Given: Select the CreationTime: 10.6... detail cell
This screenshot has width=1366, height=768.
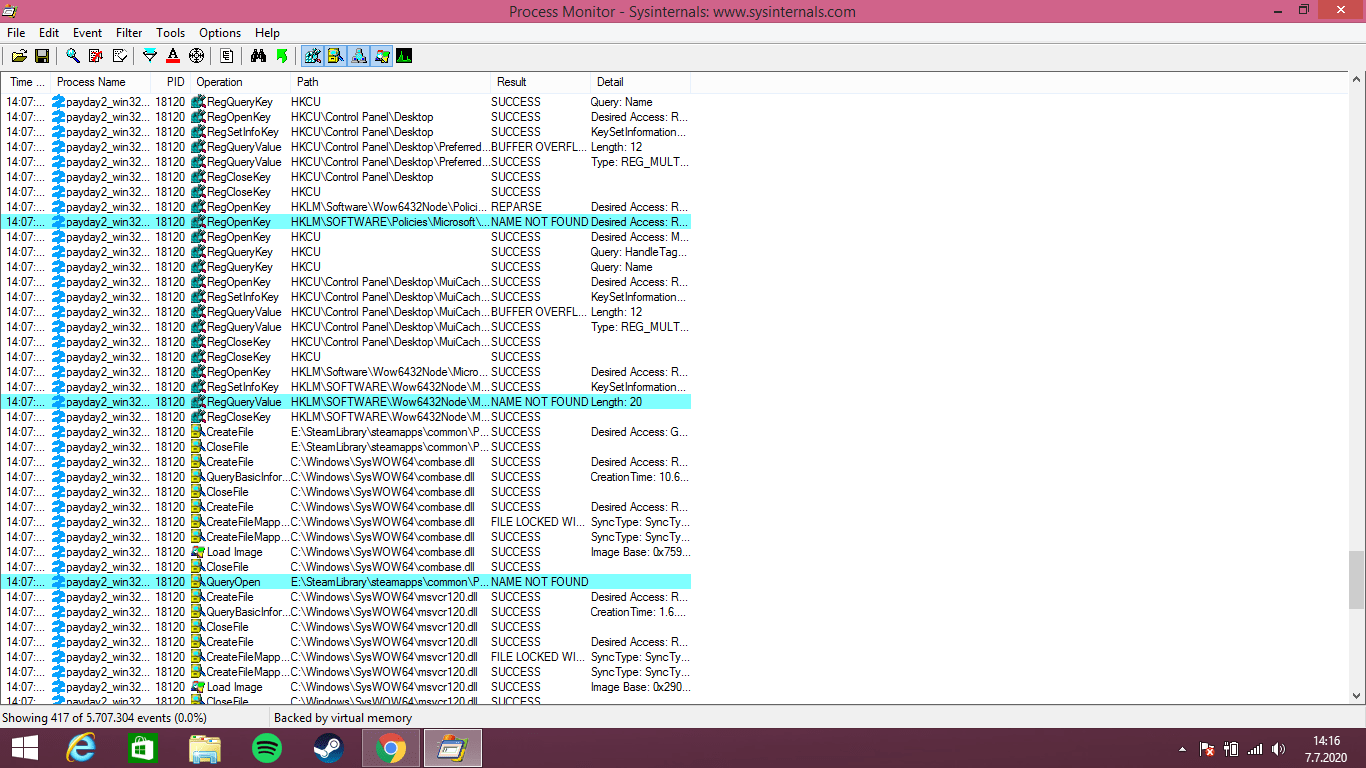Looking at the screenshot, I should pos(640,477).
